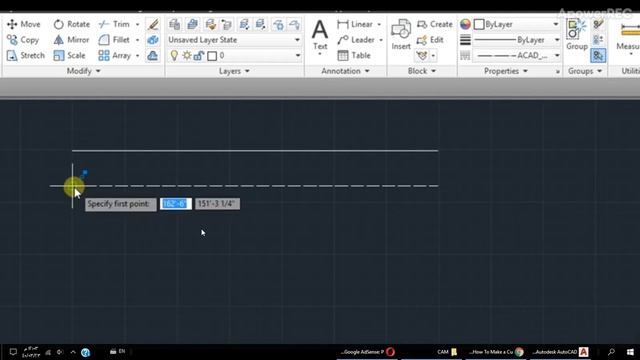Click the Explode icon in Modify panel
Screen dimensions: 640x360
153,40
